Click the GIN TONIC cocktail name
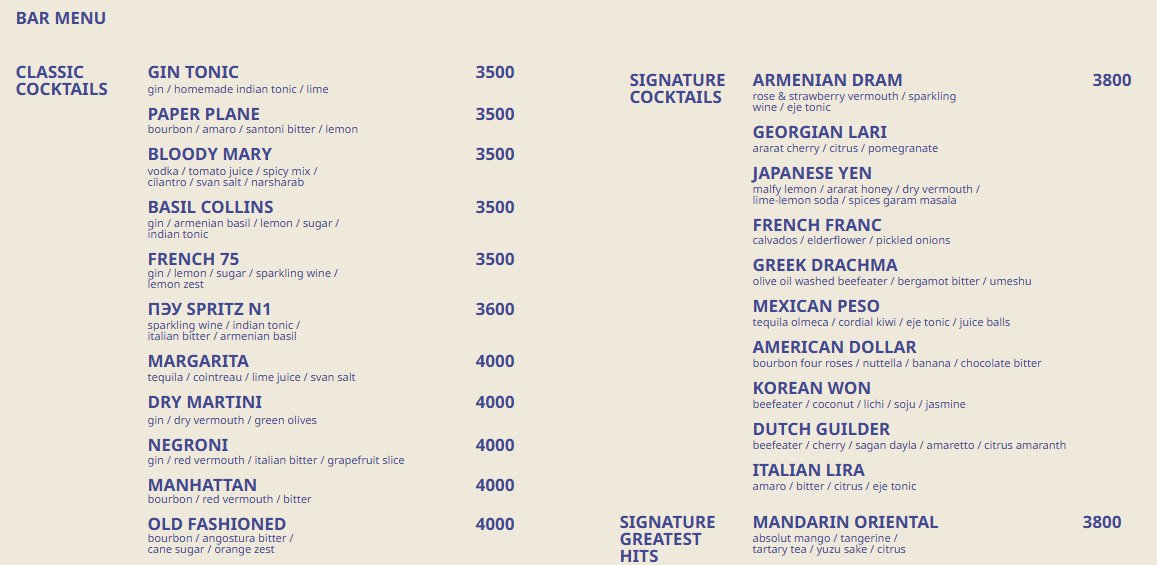This screenshot has height=565, width=1157. (193, 72)
